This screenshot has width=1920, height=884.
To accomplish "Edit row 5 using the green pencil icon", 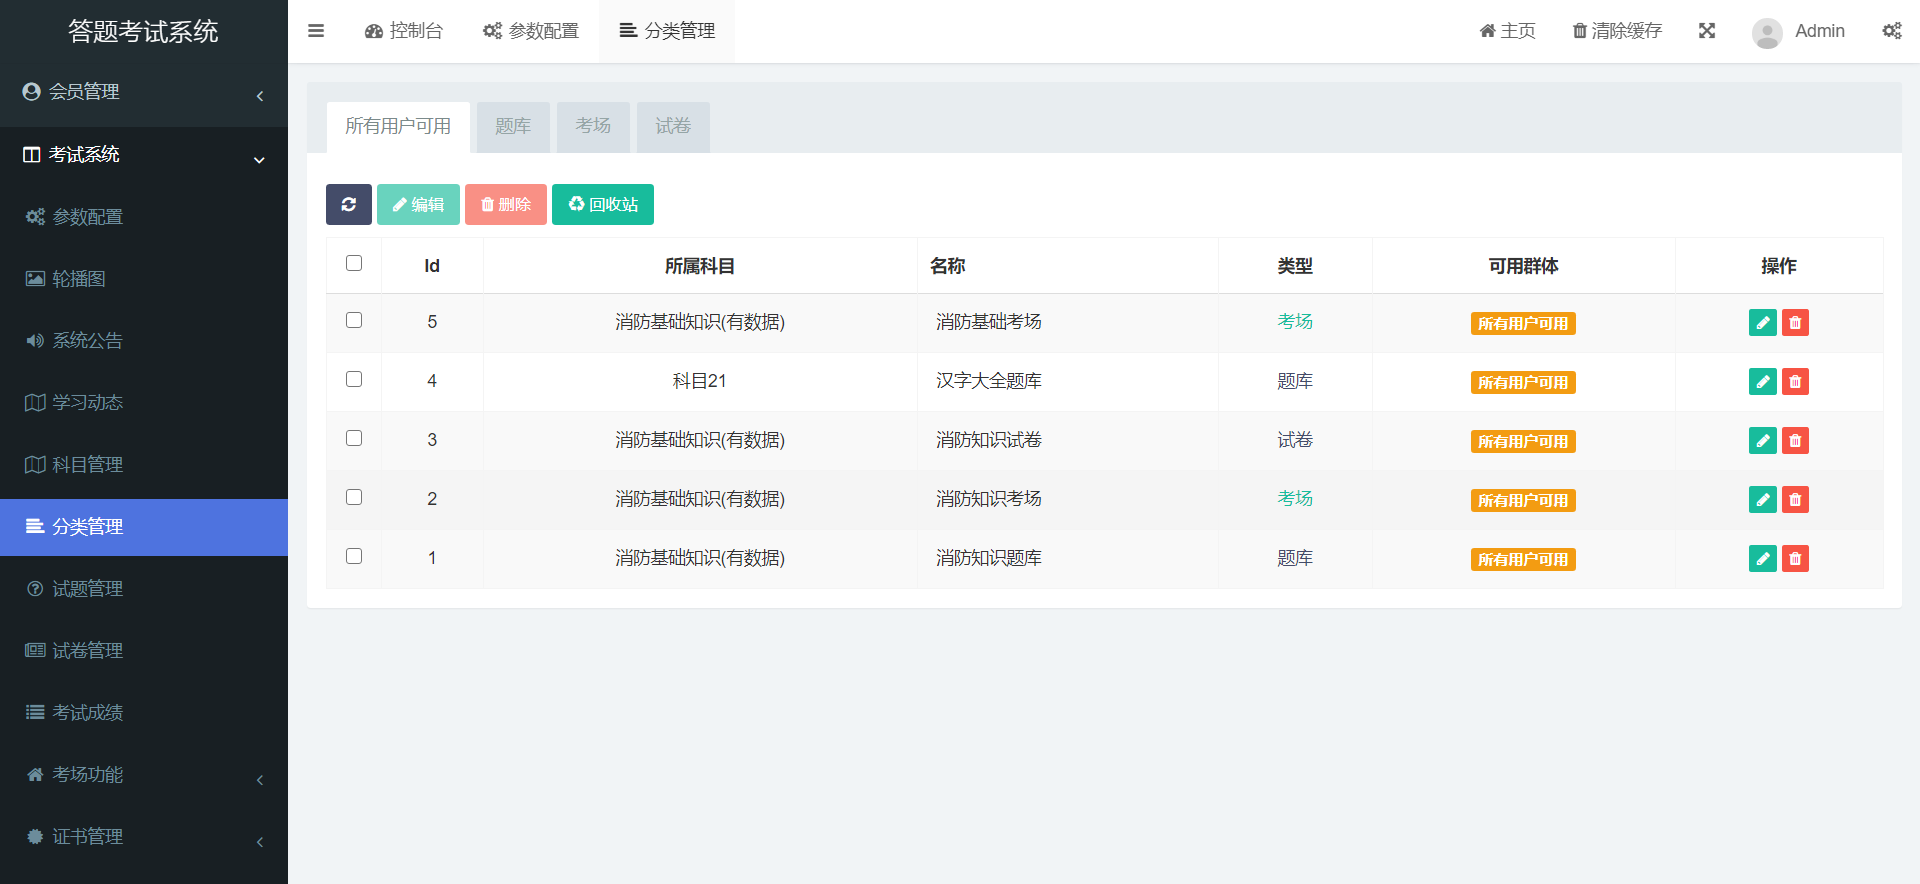I will 1763,323.
